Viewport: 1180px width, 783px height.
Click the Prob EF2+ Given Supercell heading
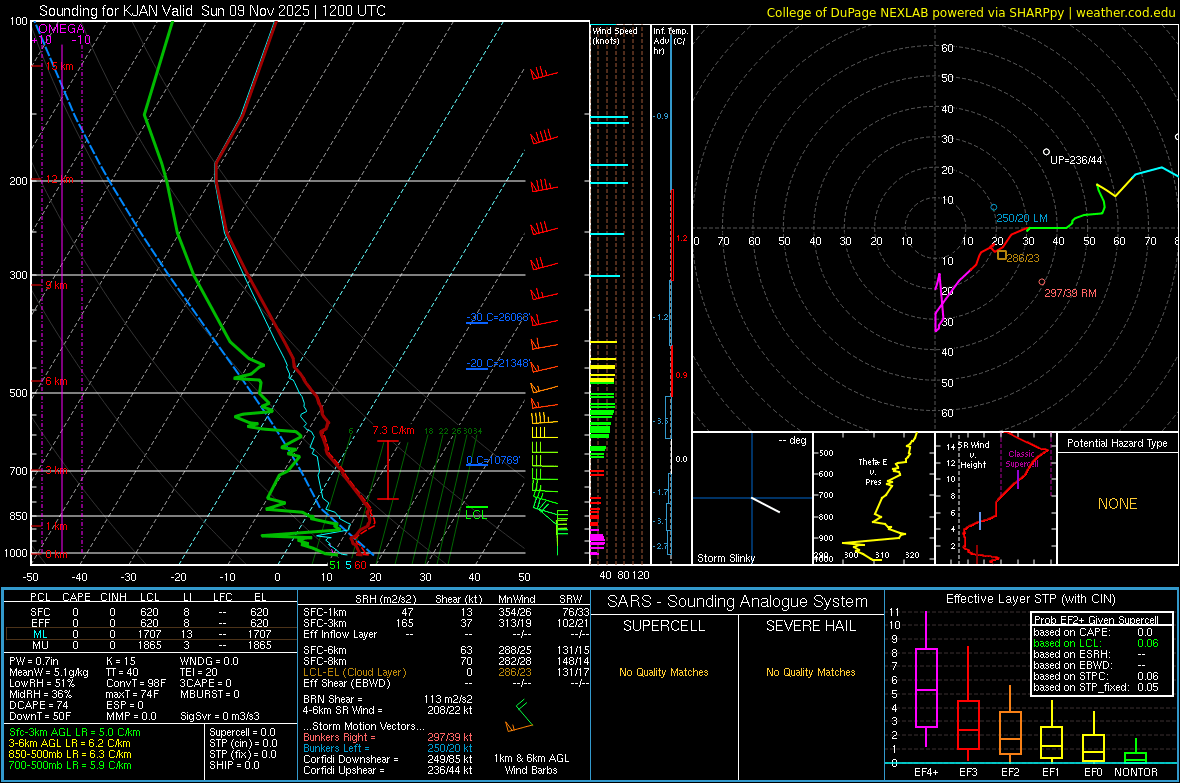(1096, 620)
